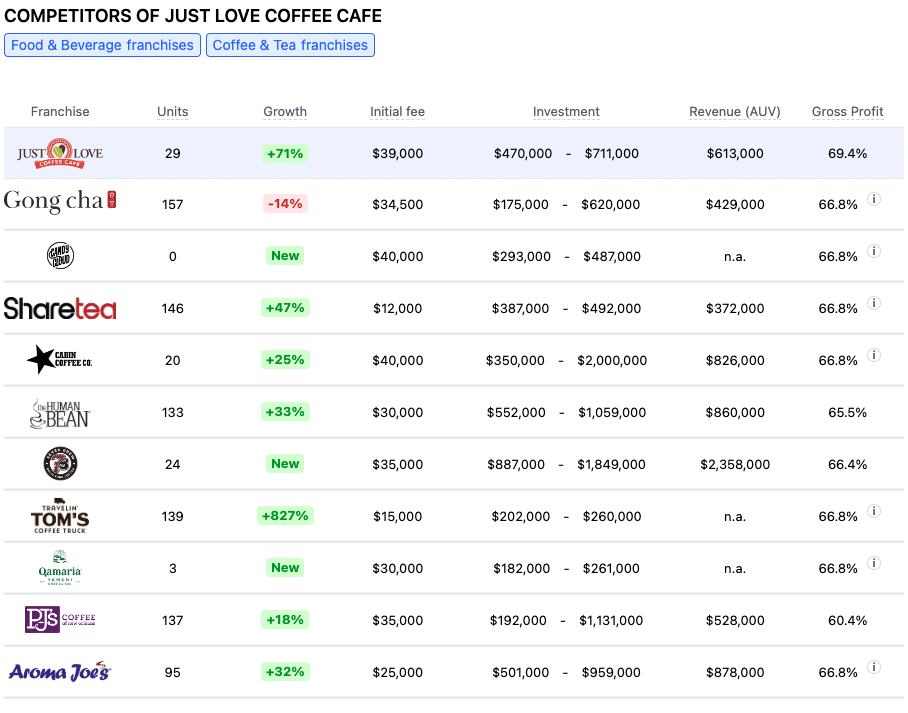
Task: Sort by the Revenue (AUV) header
Action: [x=735, y=111]
